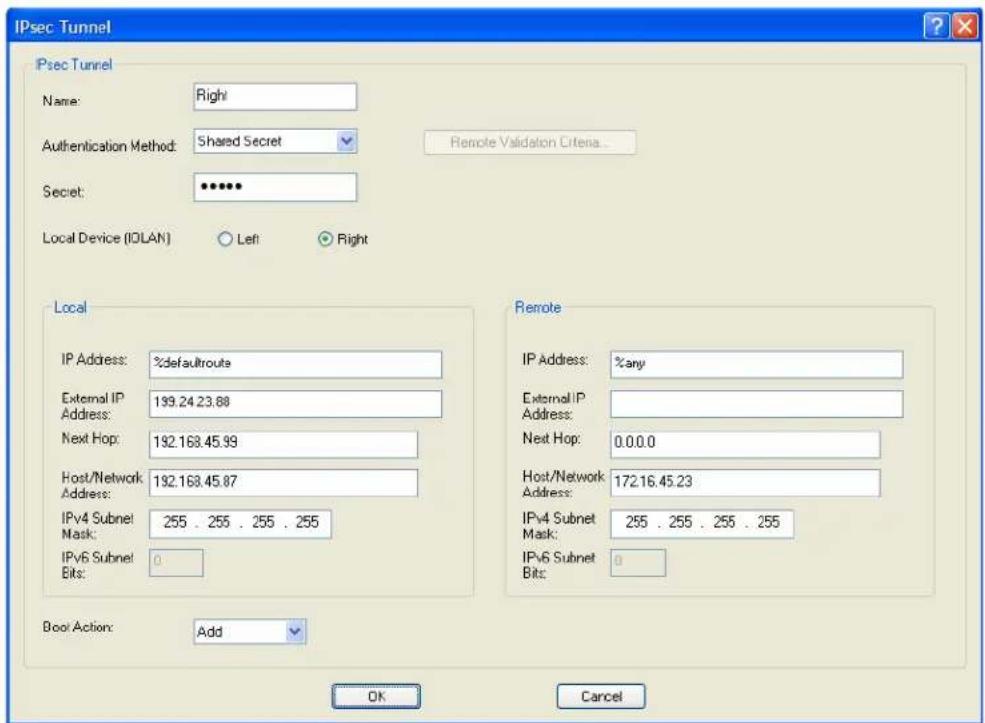Select the Left local device radio button
Image resolution: width=985 pixels, height=723 pixels.
[x=225, y=239]
